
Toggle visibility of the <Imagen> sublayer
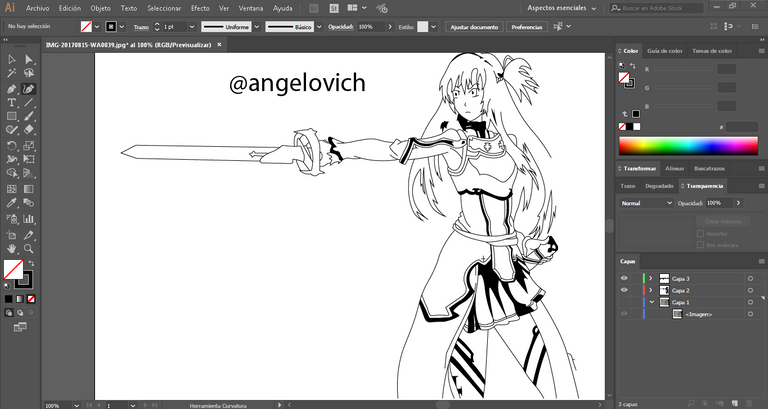624,314
